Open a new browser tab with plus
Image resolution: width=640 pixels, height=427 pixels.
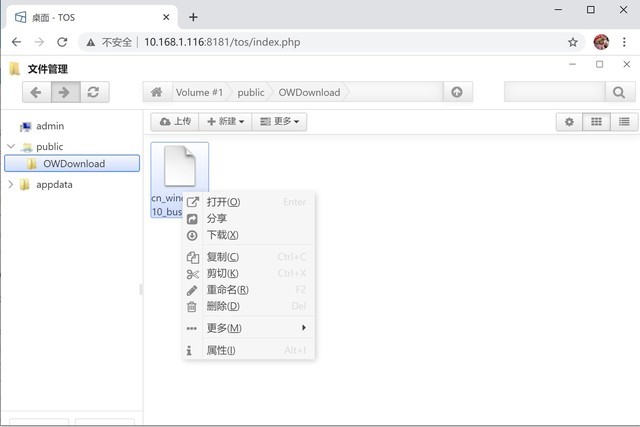point(193,17)
